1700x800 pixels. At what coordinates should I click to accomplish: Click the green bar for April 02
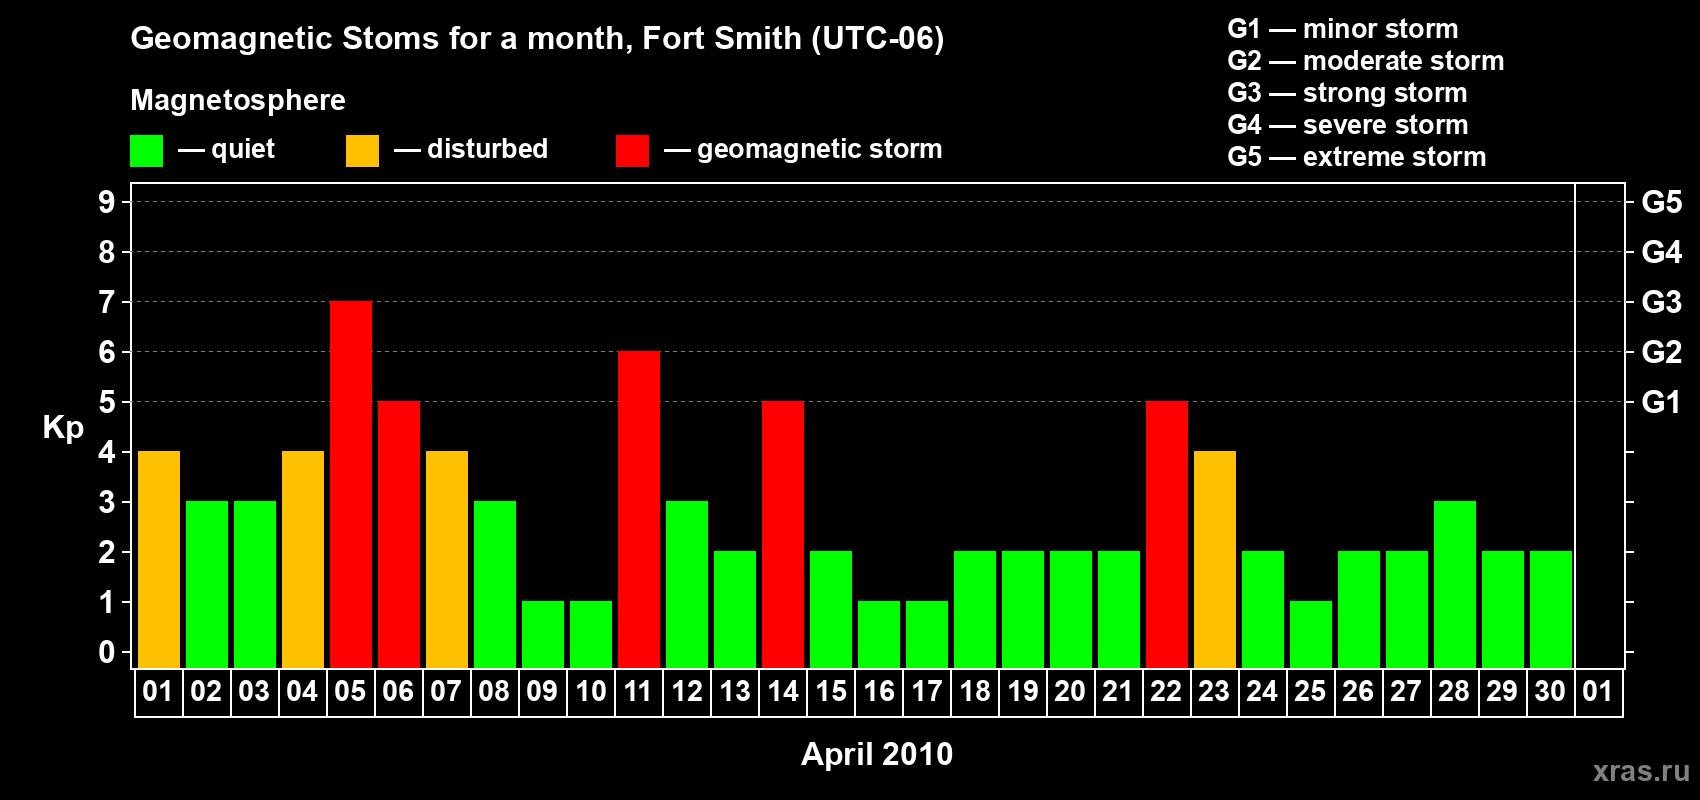point(207,585)
